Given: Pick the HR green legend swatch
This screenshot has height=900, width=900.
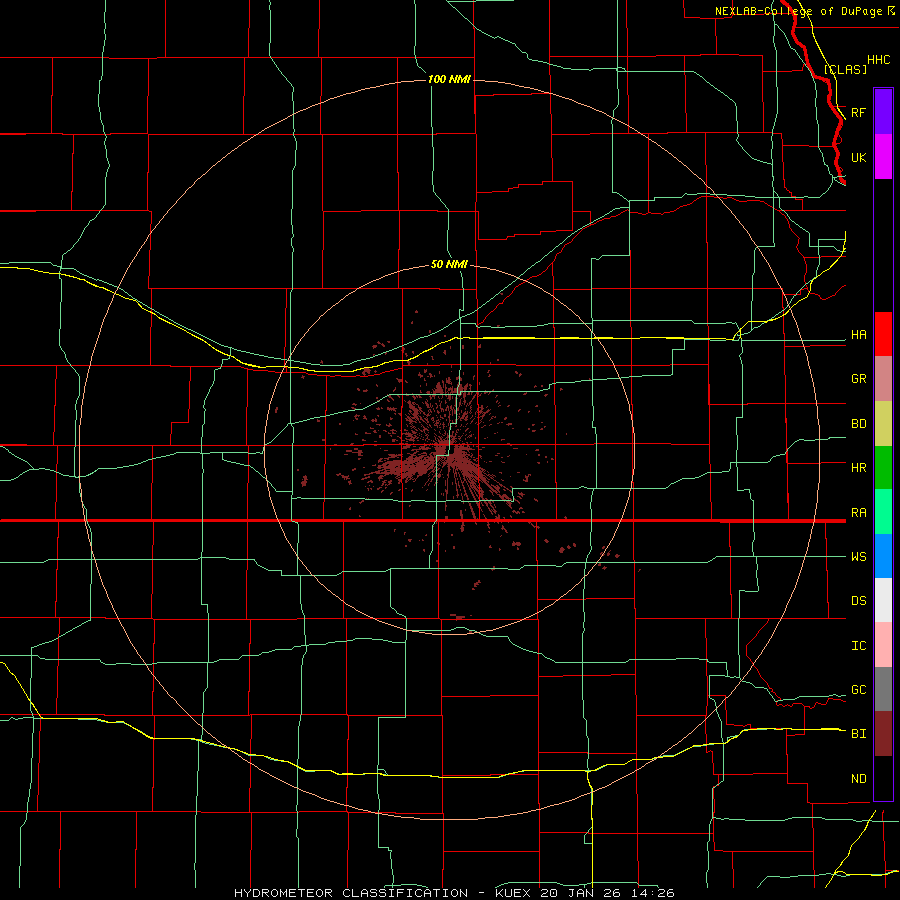Looking at the screenshot, I should point(883,468).
